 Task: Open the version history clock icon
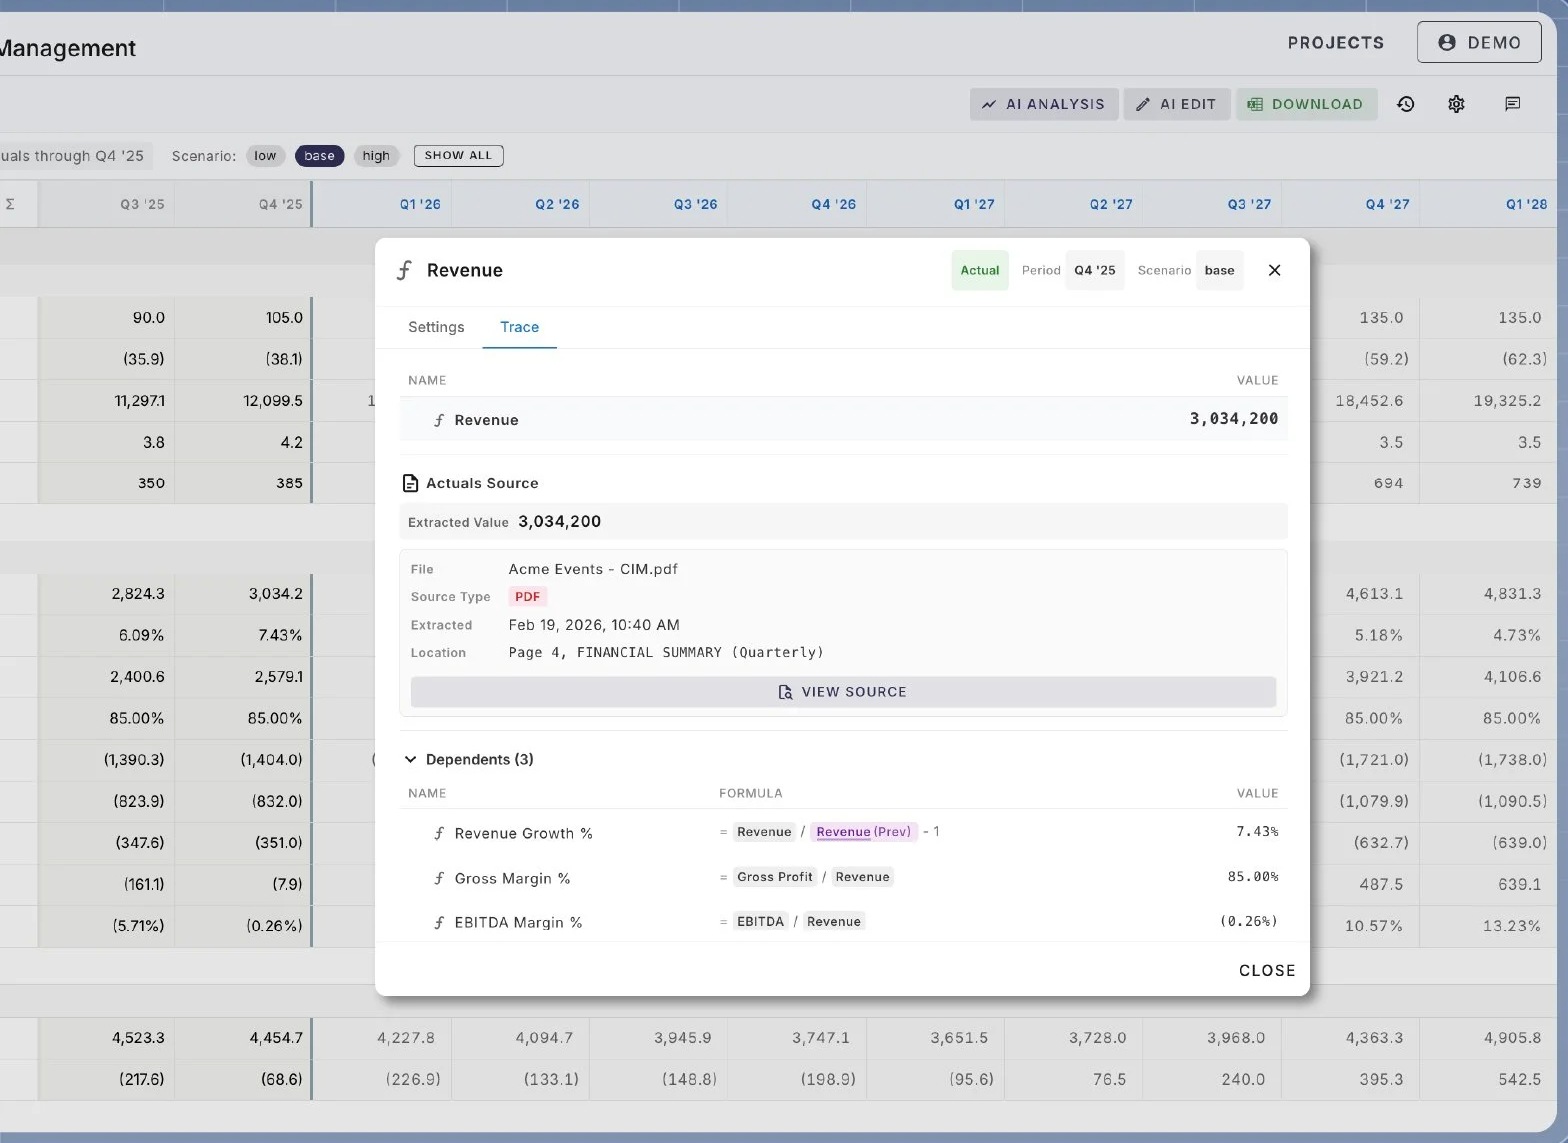[x=1406, y=104]
